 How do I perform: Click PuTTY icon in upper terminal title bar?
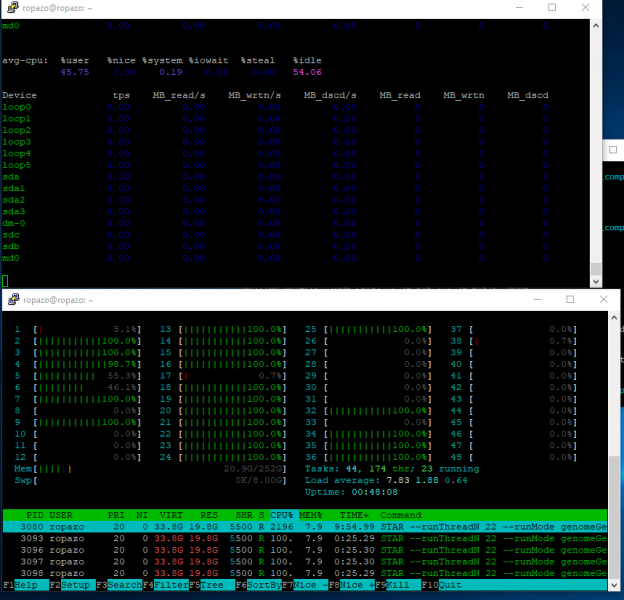(13, 7)
